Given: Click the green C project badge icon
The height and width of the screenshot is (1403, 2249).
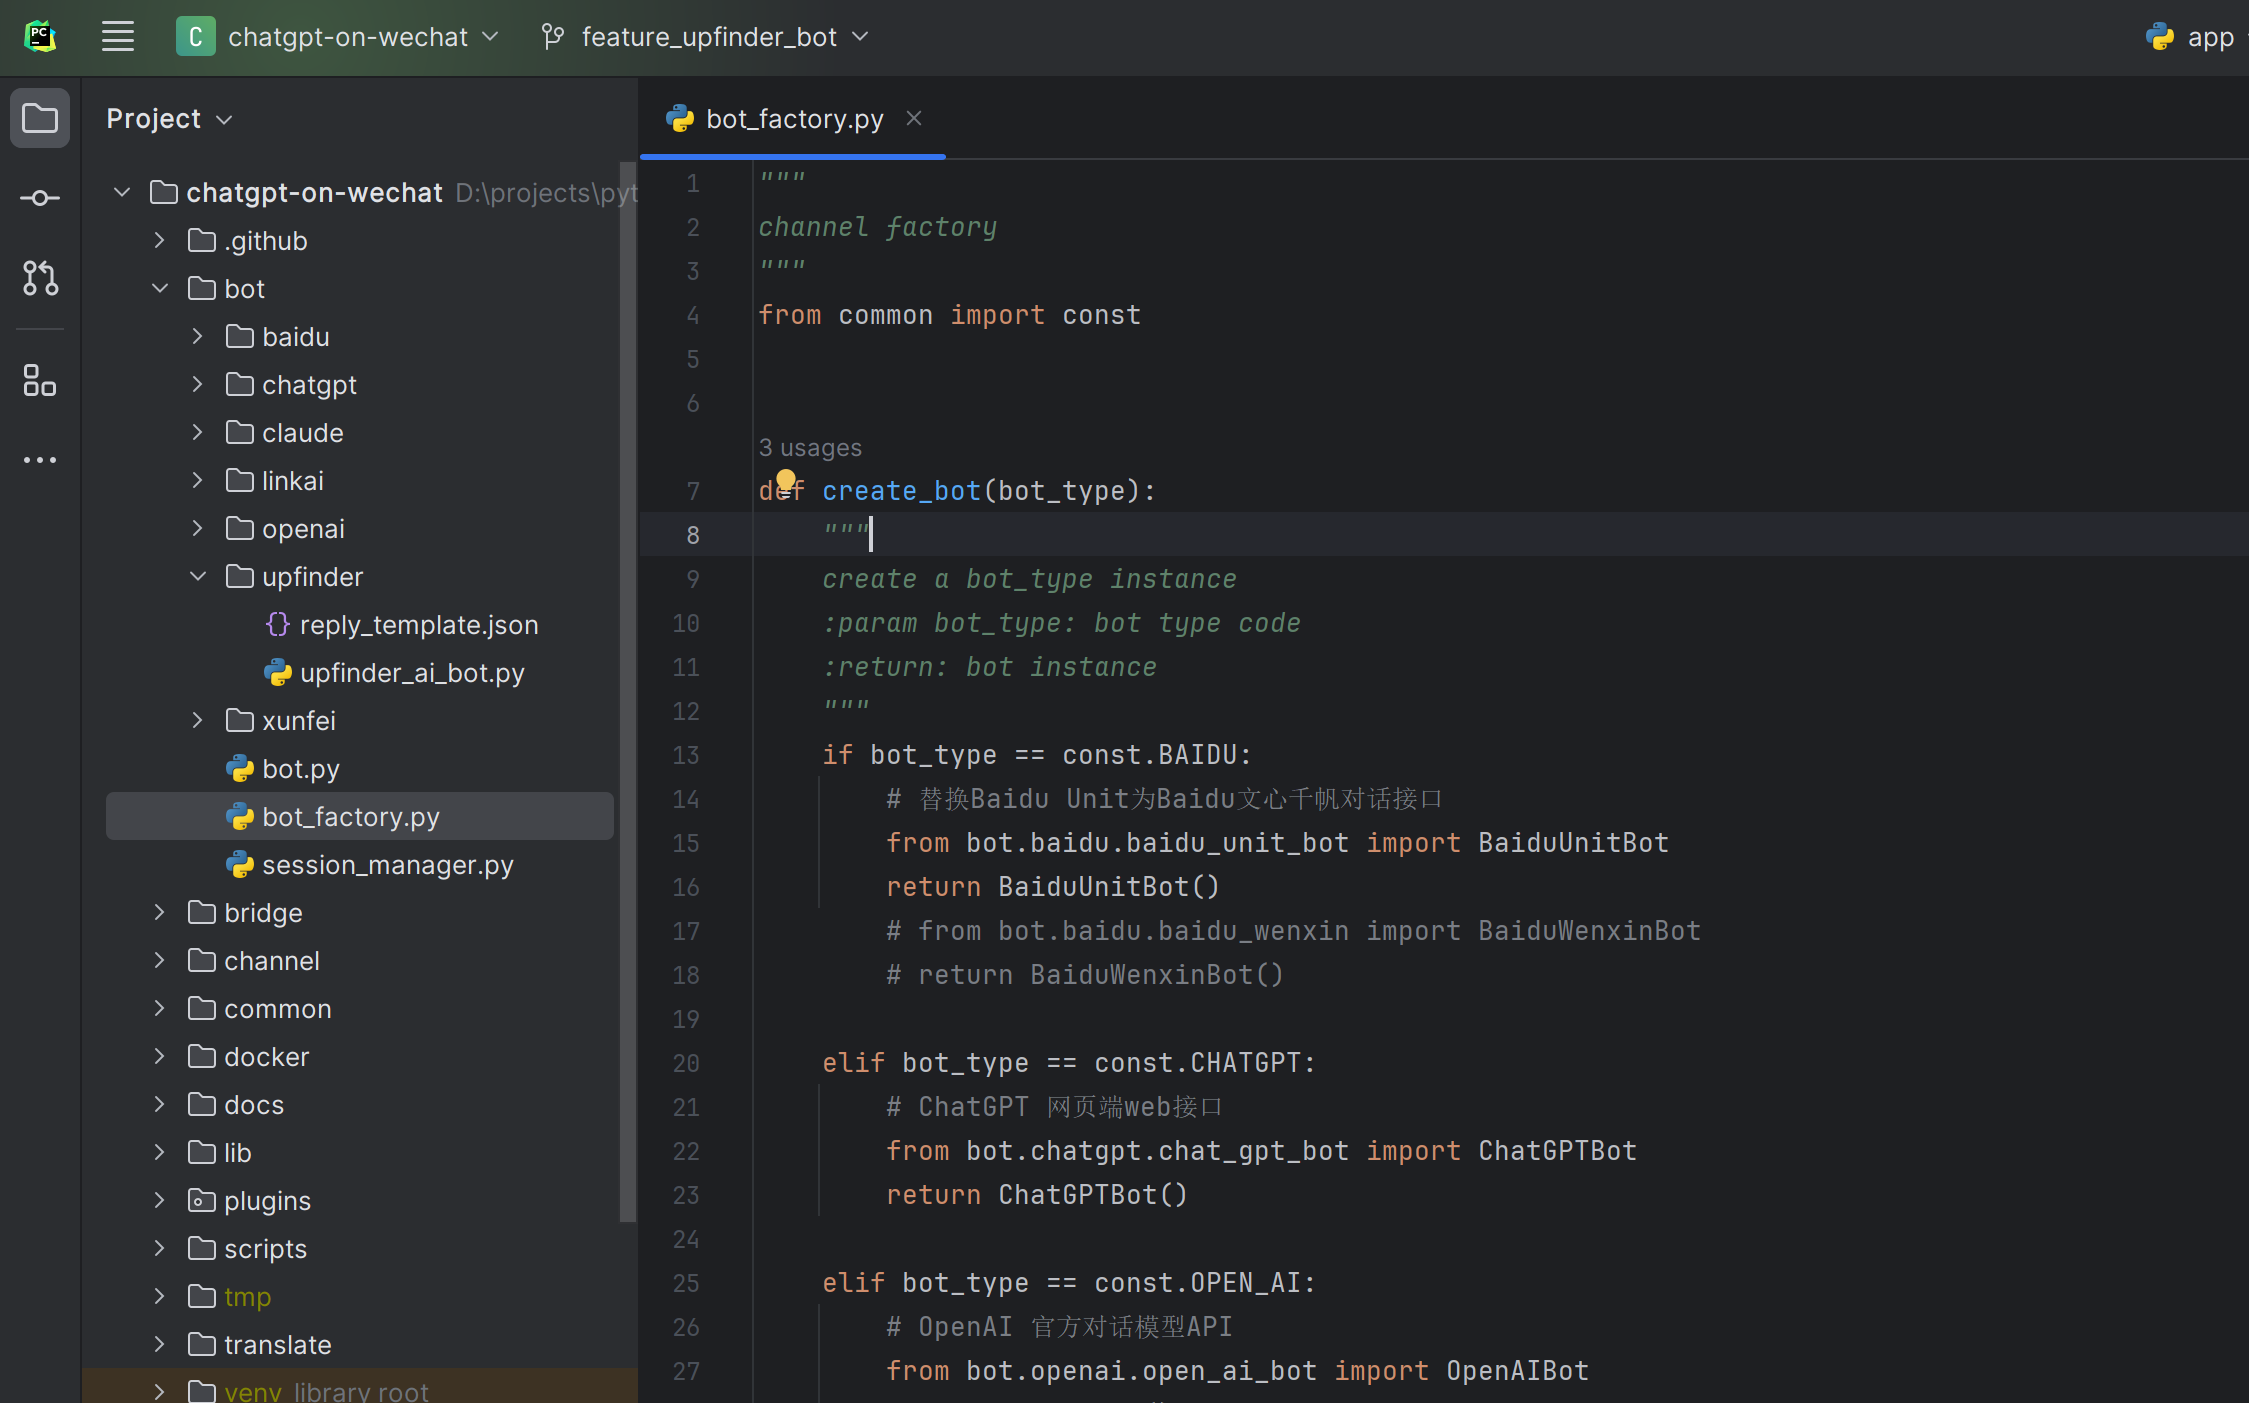Looking at the screenshot, I should click(x=195, y=37).
